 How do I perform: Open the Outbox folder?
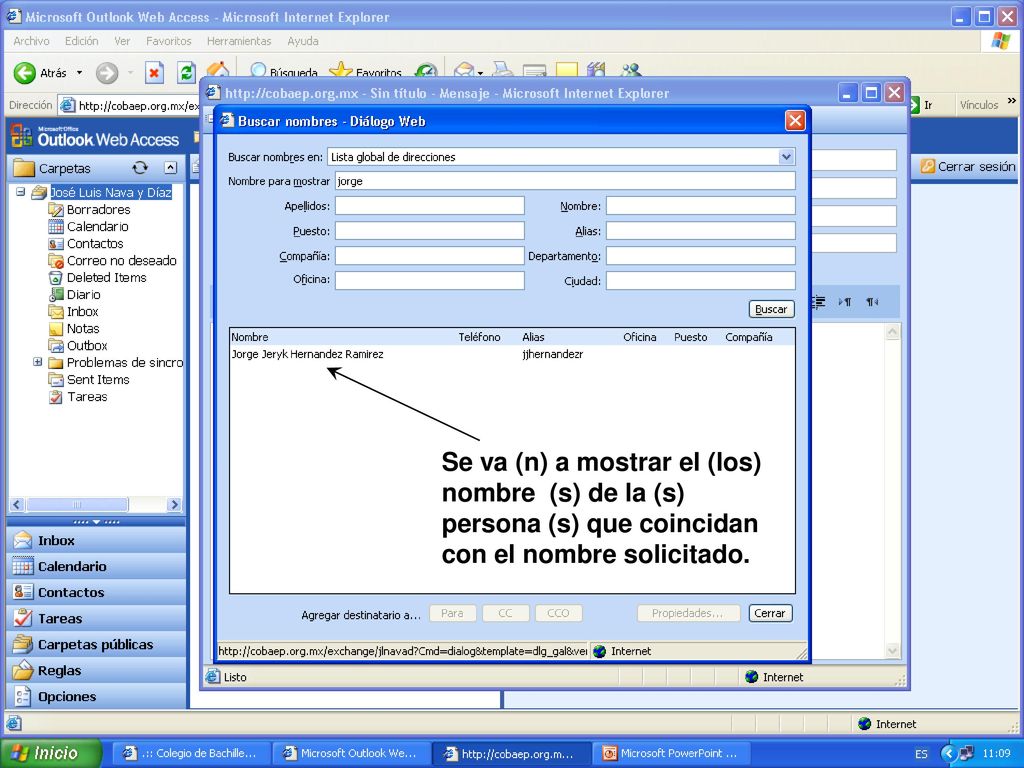coord(87,345)
